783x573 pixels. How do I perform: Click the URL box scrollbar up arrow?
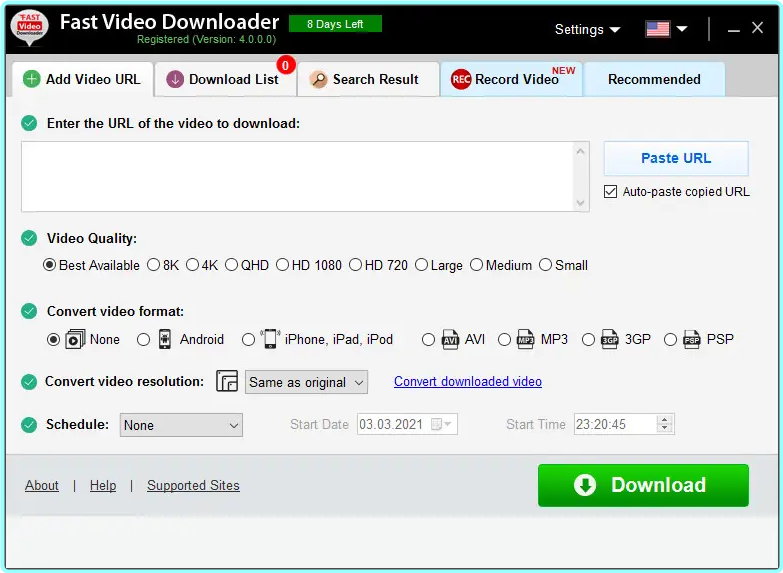click(580, 150)
